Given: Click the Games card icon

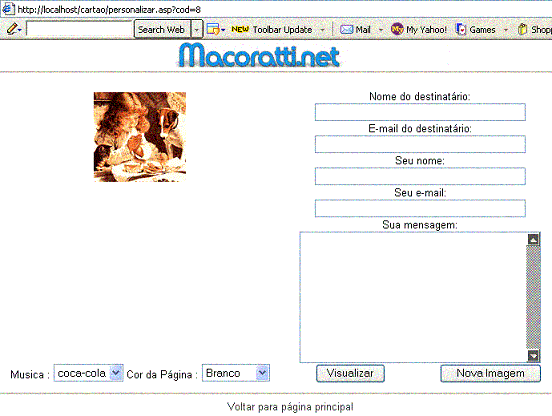Looking at the screenshot, I should [x=461, y=29].
